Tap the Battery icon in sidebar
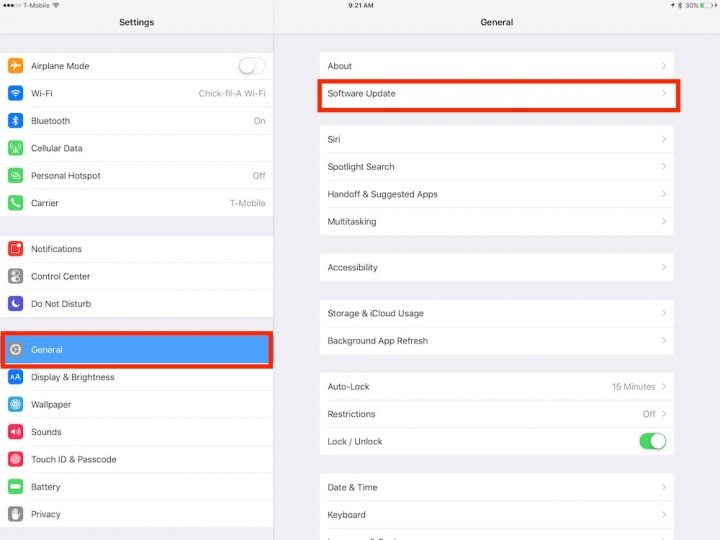The width and height of the screenshot is (720, 540). tap(15, 487)
